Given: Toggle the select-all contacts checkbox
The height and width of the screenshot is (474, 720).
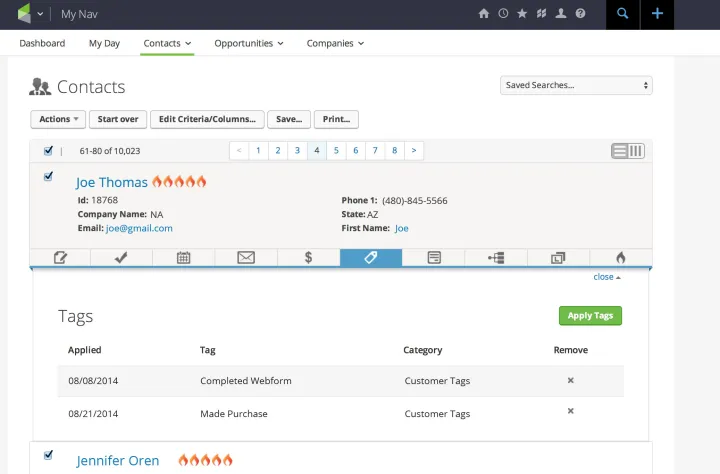Looking at the screenshot, I should pos(48,151).
